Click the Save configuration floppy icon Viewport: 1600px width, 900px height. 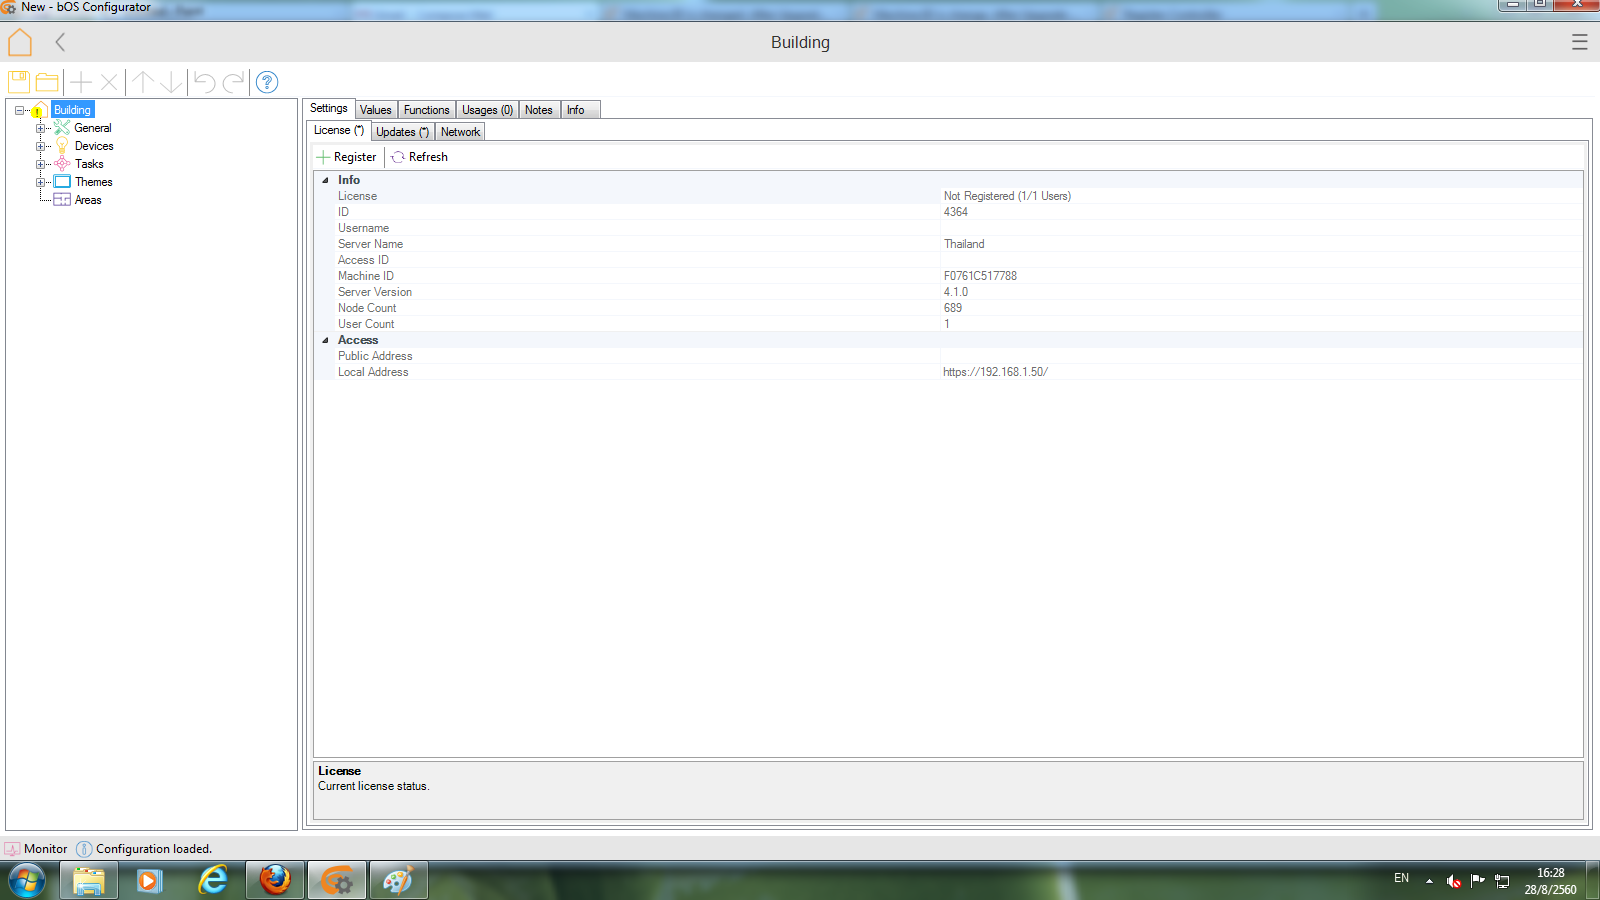pyautogui.click(x=19, y=82)
